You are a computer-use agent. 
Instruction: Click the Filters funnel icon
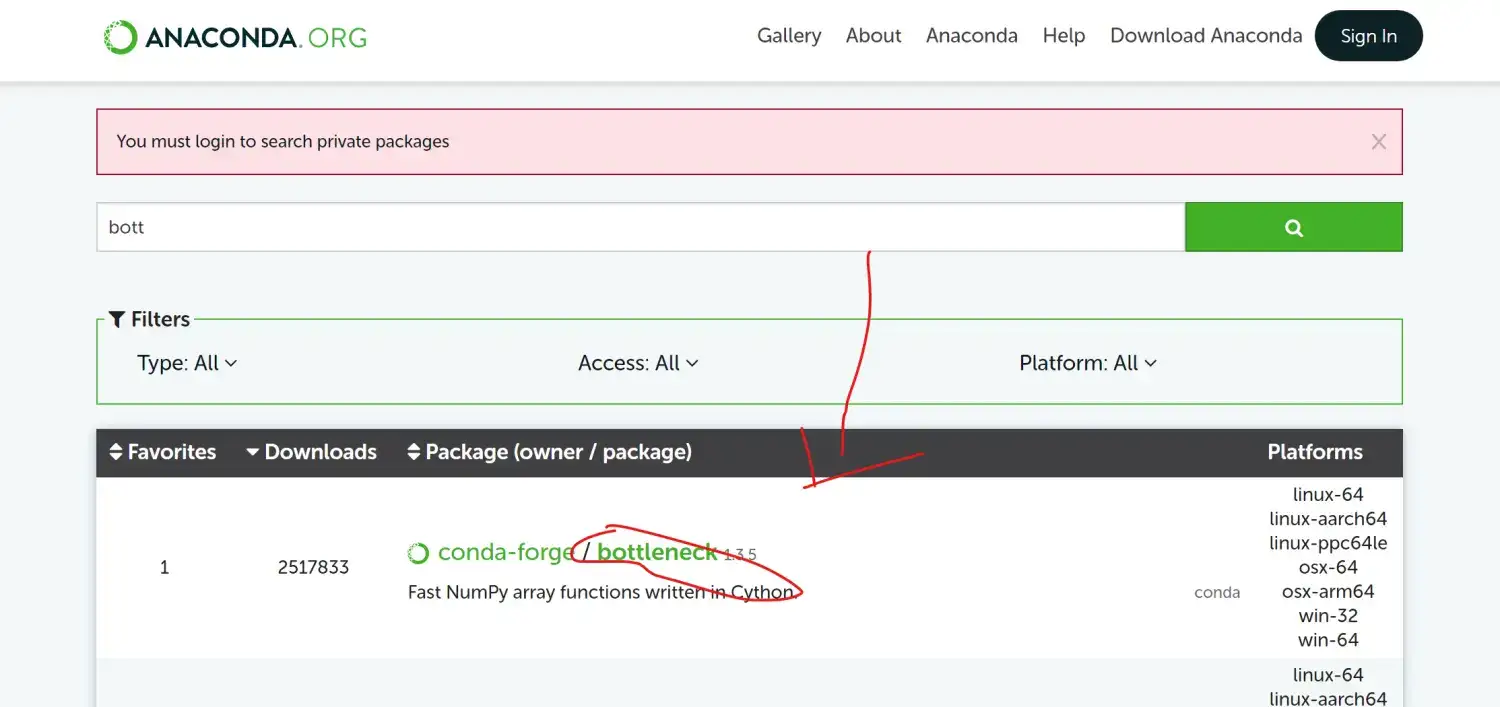117,319
